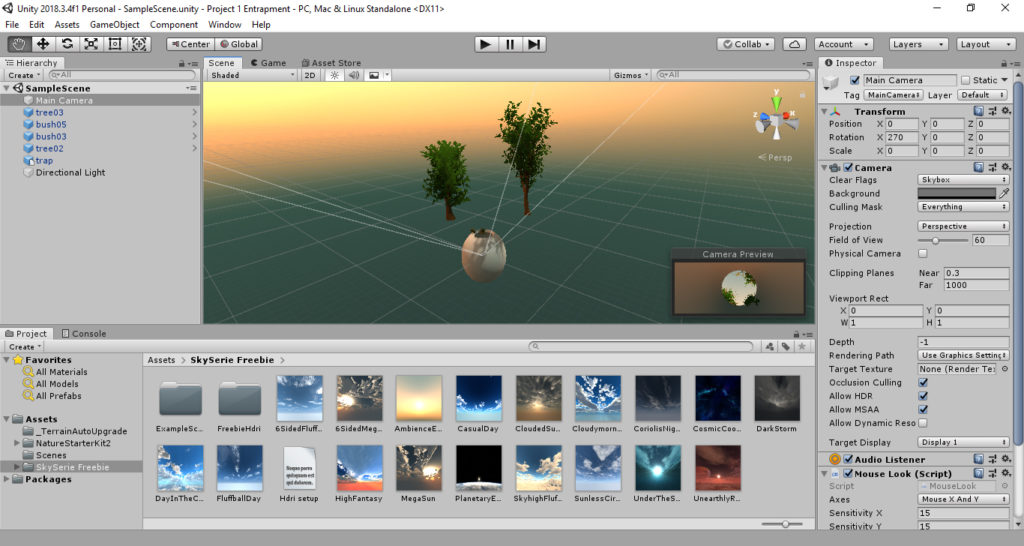Open the Window menu
Screen dimensions: 1024x546
pyautogui.click(x=225, y=25)
